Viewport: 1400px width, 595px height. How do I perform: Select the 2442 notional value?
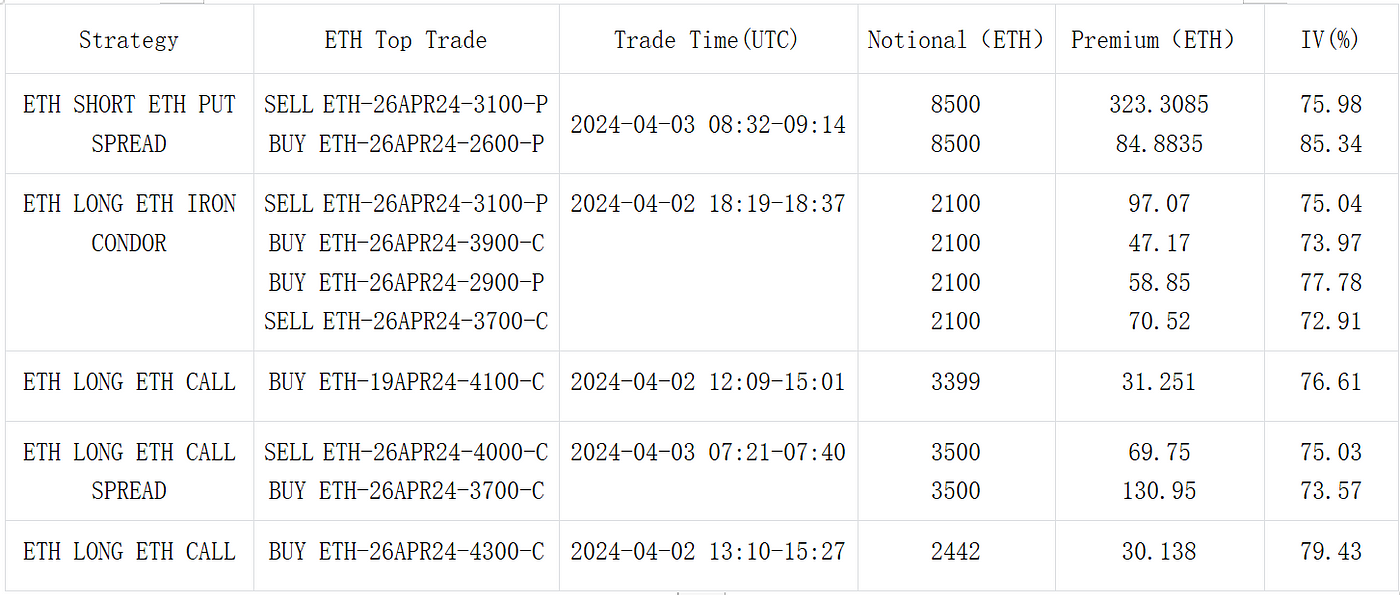pos(955,551)
